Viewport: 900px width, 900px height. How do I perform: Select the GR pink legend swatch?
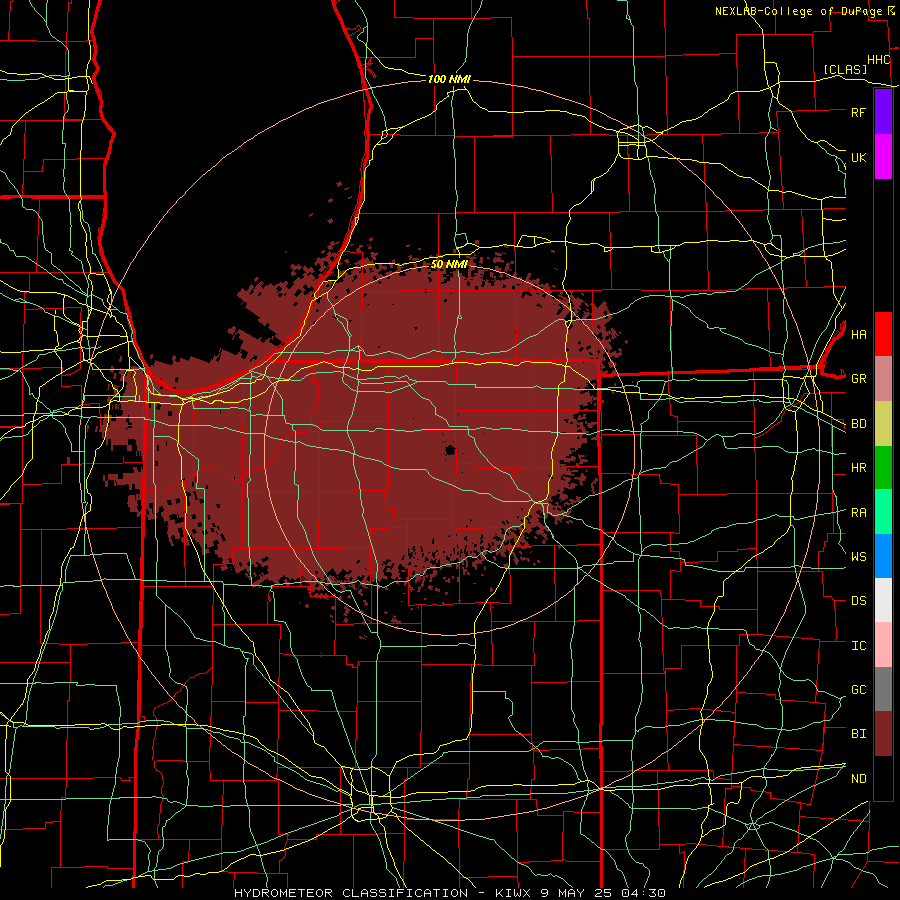[x=883, y=379]
